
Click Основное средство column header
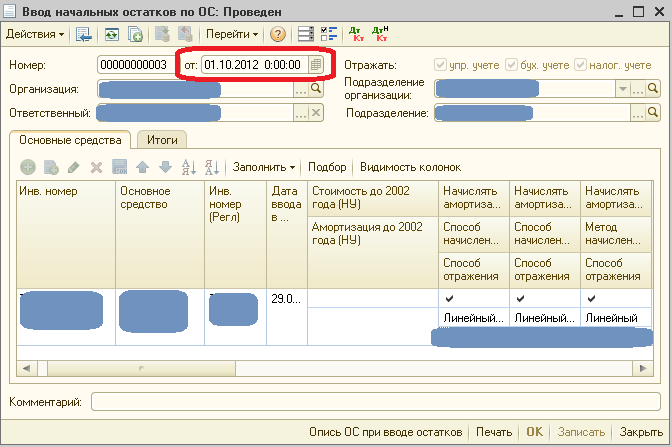160,234
